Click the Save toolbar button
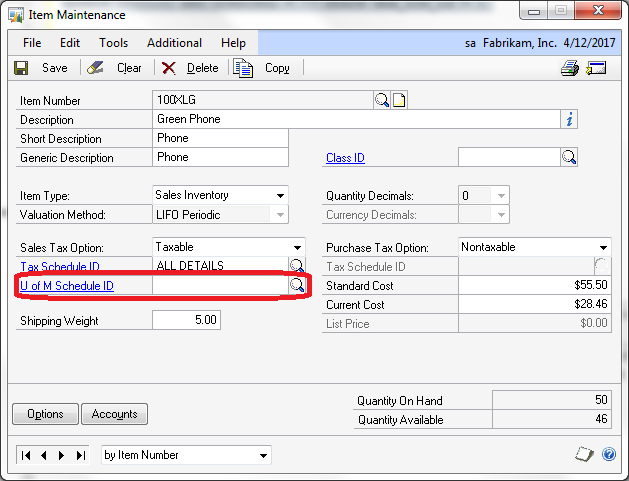Viewport: 629px width, 481px height. pos(41,68)
